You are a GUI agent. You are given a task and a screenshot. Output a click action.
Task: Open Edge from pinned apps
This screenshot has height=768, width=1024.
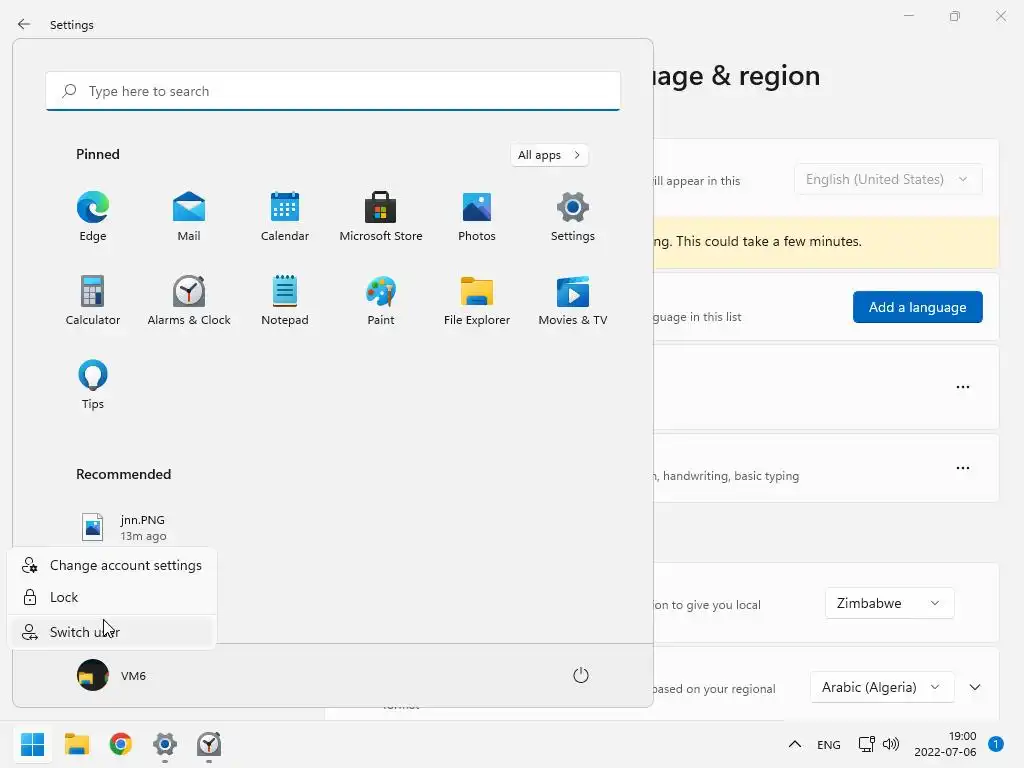tap(93, 216)
